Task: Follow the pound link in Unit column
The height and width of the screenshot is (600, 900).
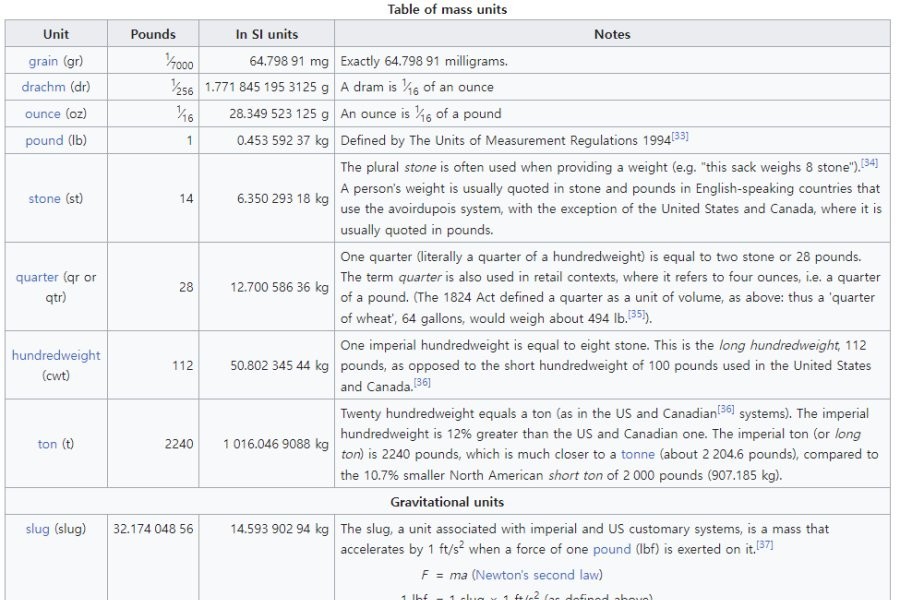Action: coord(44,141)
